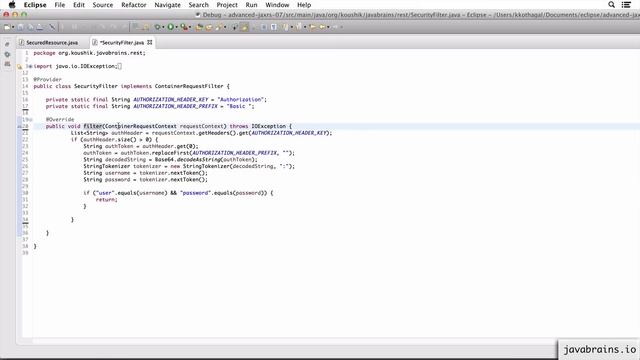Image resolution: width=640 pixels, height=360 pixels.
Task: Click the New Java Class icon
Action: point(209,27)
